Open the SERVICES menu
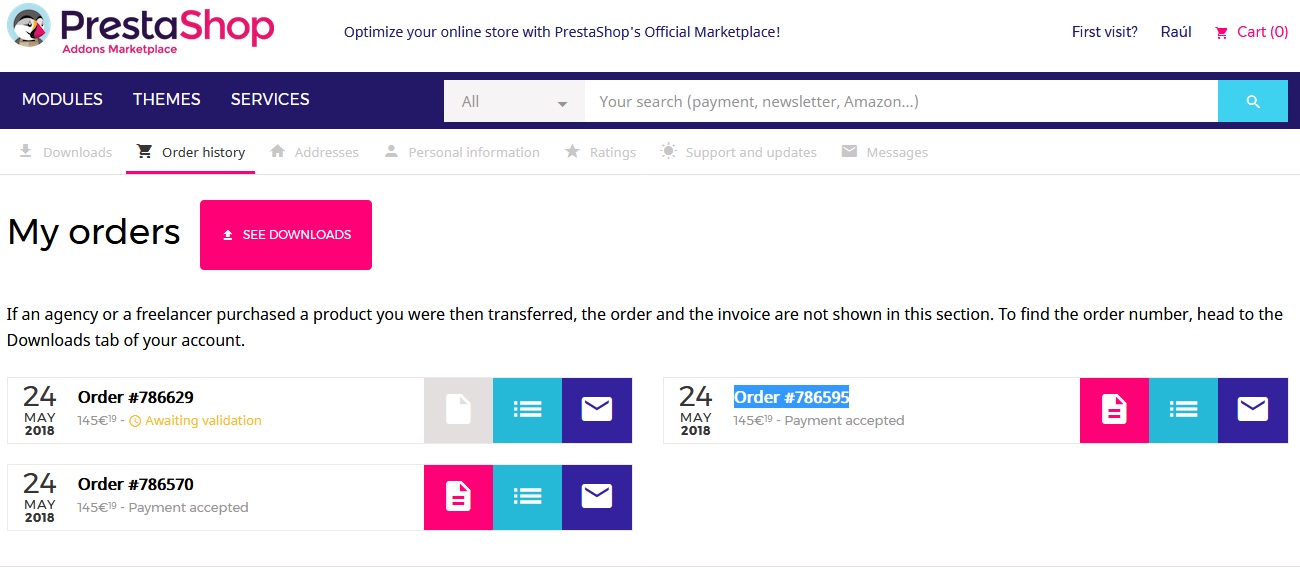The image size is (1300, 567). point(270,99)
